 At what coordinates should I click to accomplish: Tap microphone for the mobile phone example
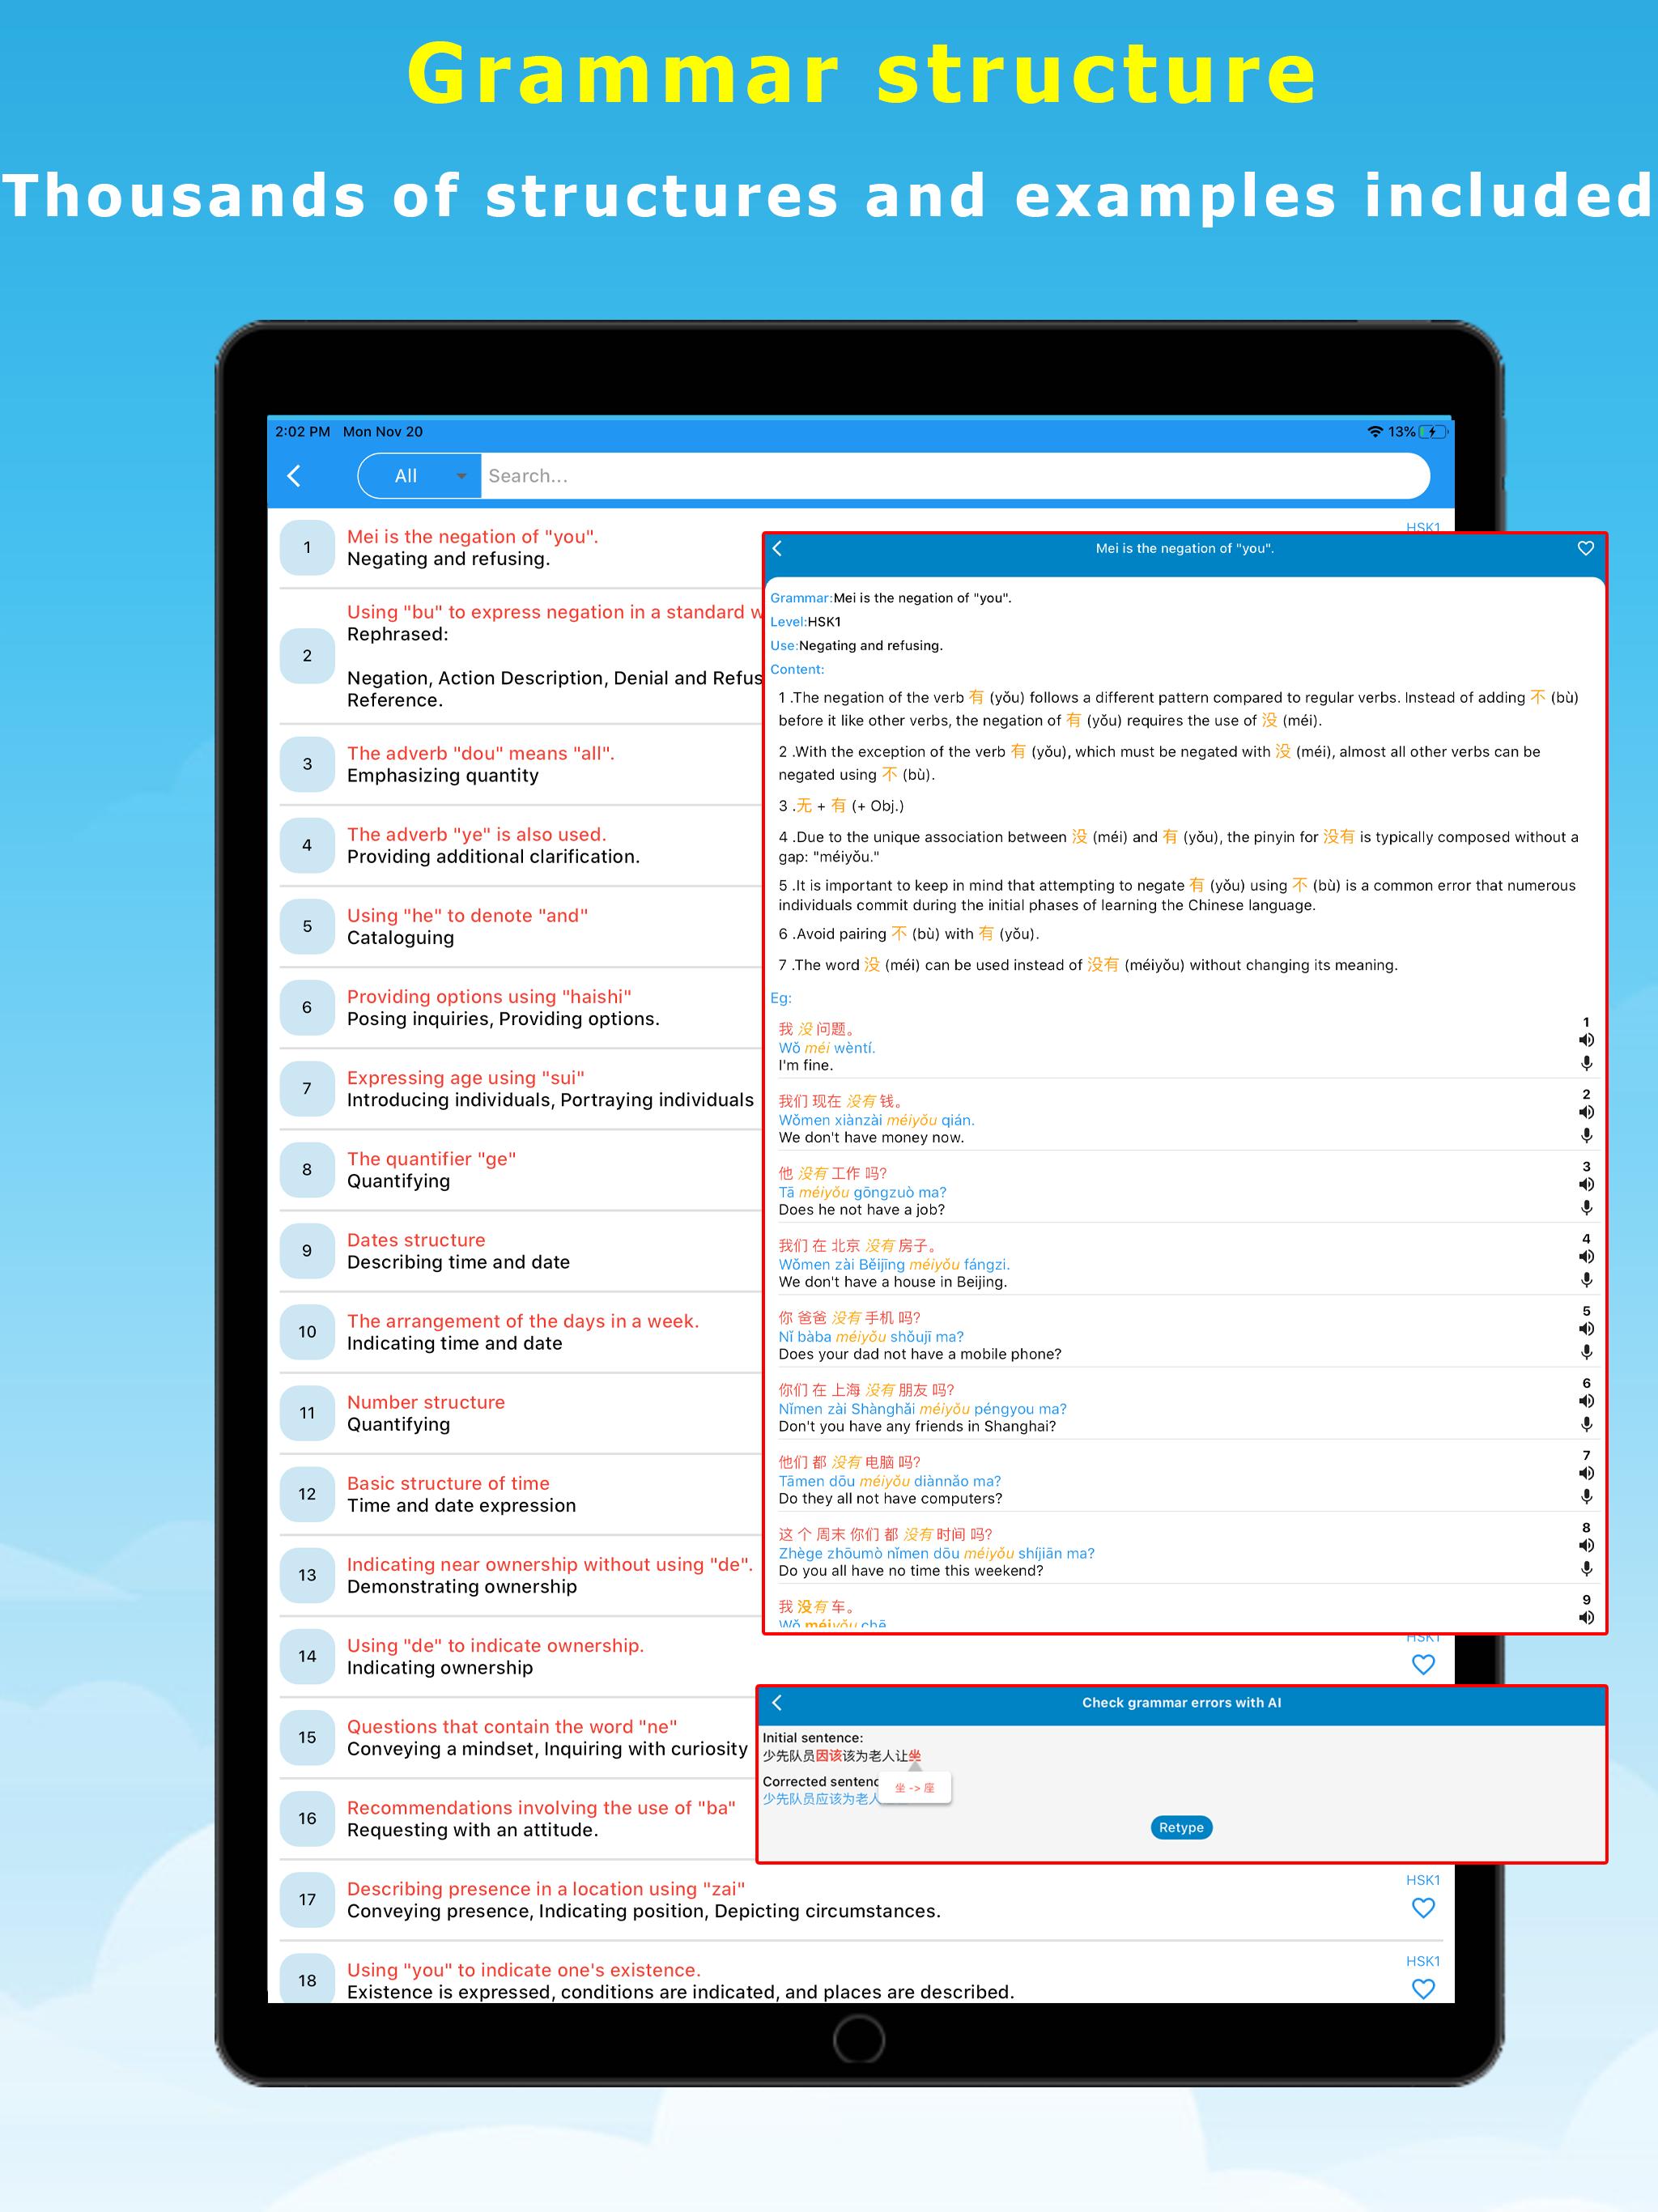coord(1586,1353)
